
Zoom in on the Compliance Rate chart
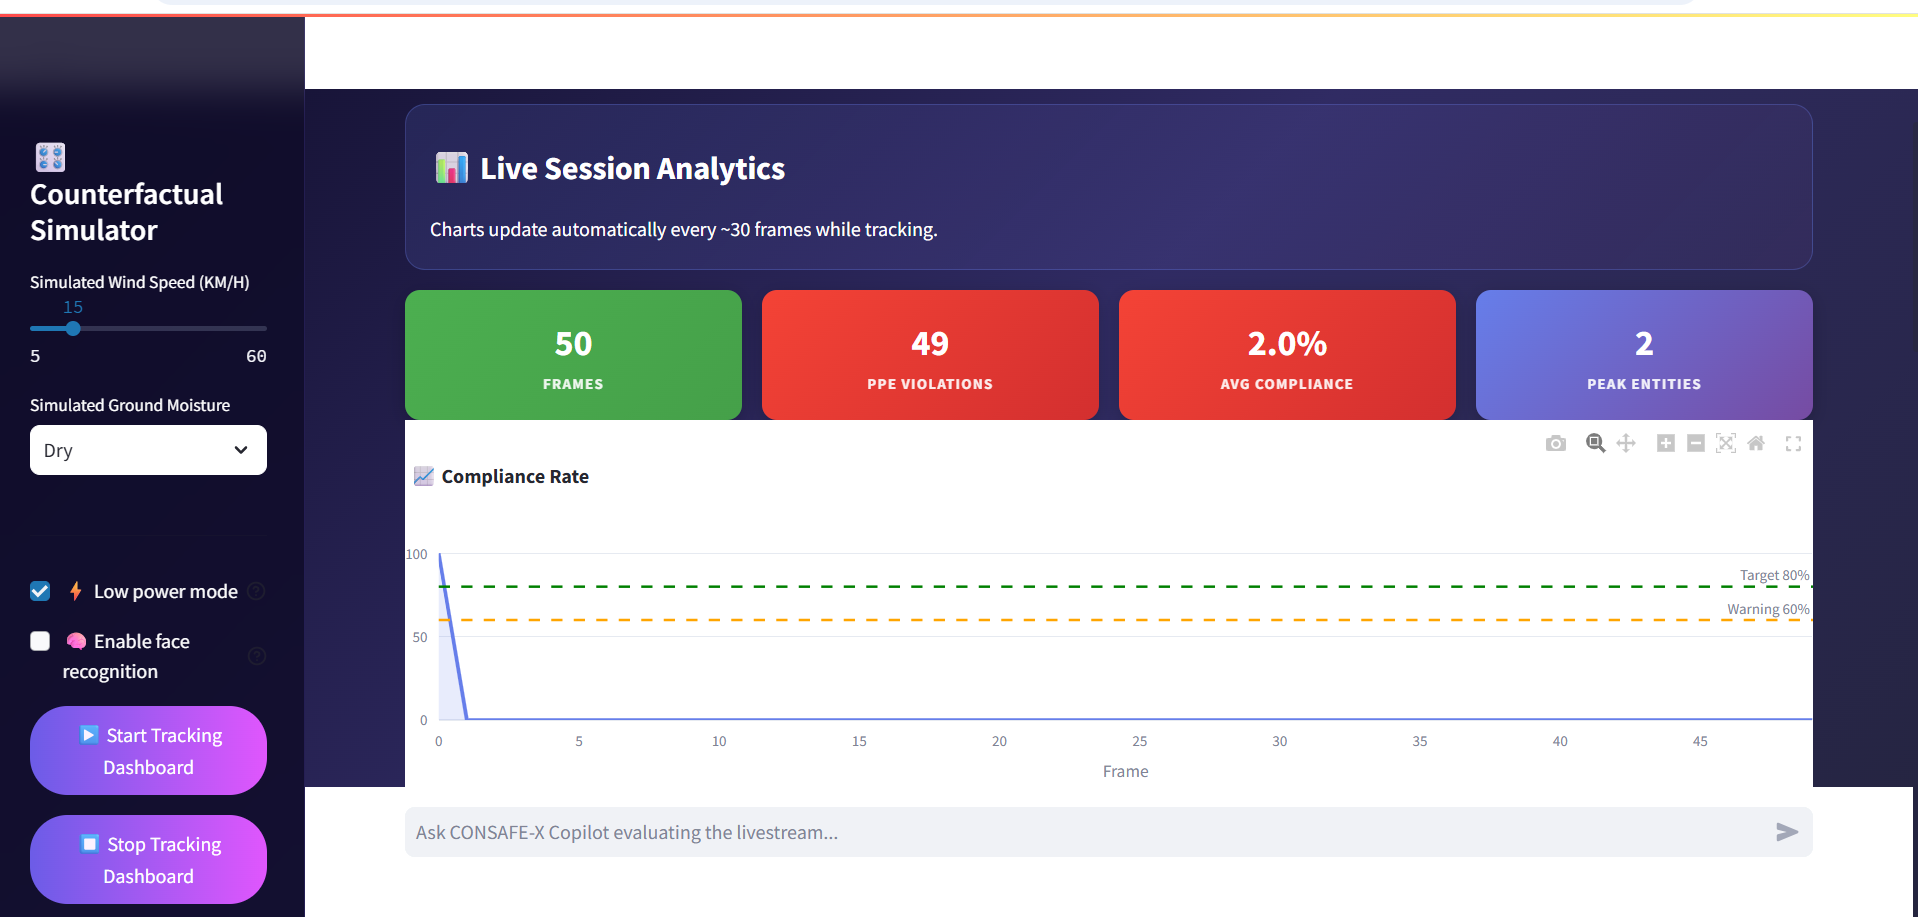[x=1665, y=443]
